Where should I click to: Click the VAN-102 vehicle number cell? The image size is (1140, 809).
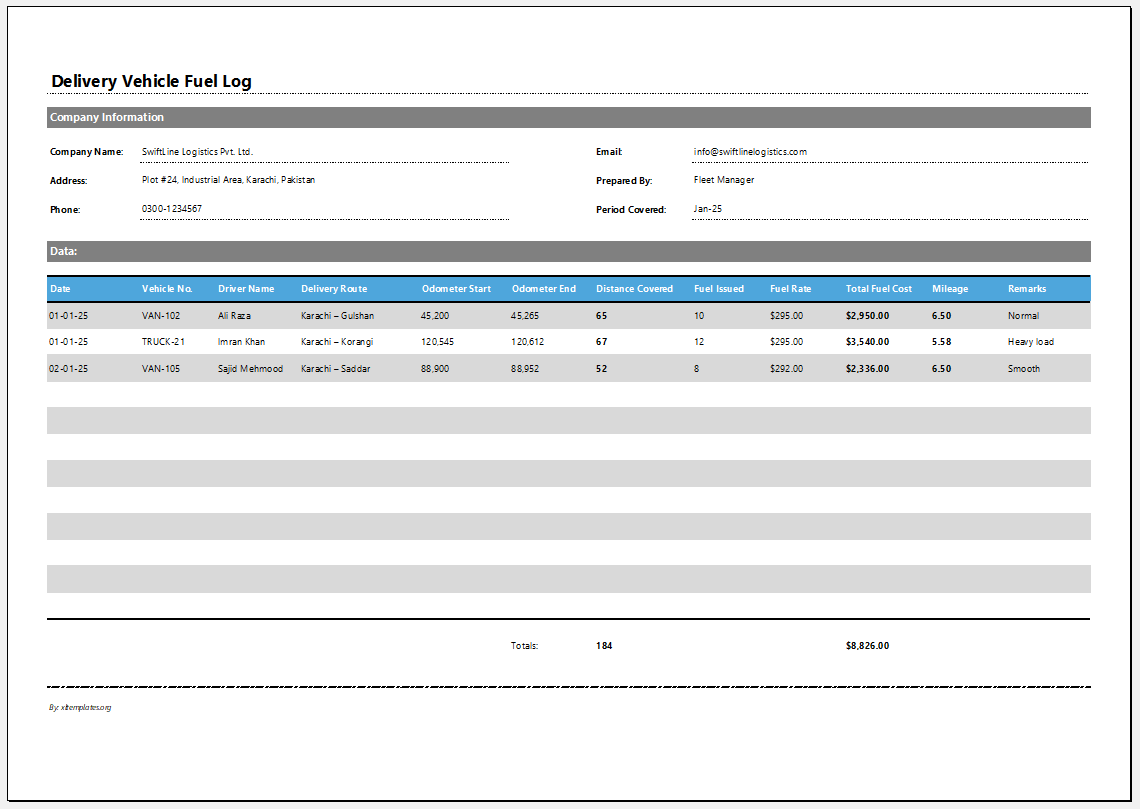pyautogui.click(x=161, y=316)
